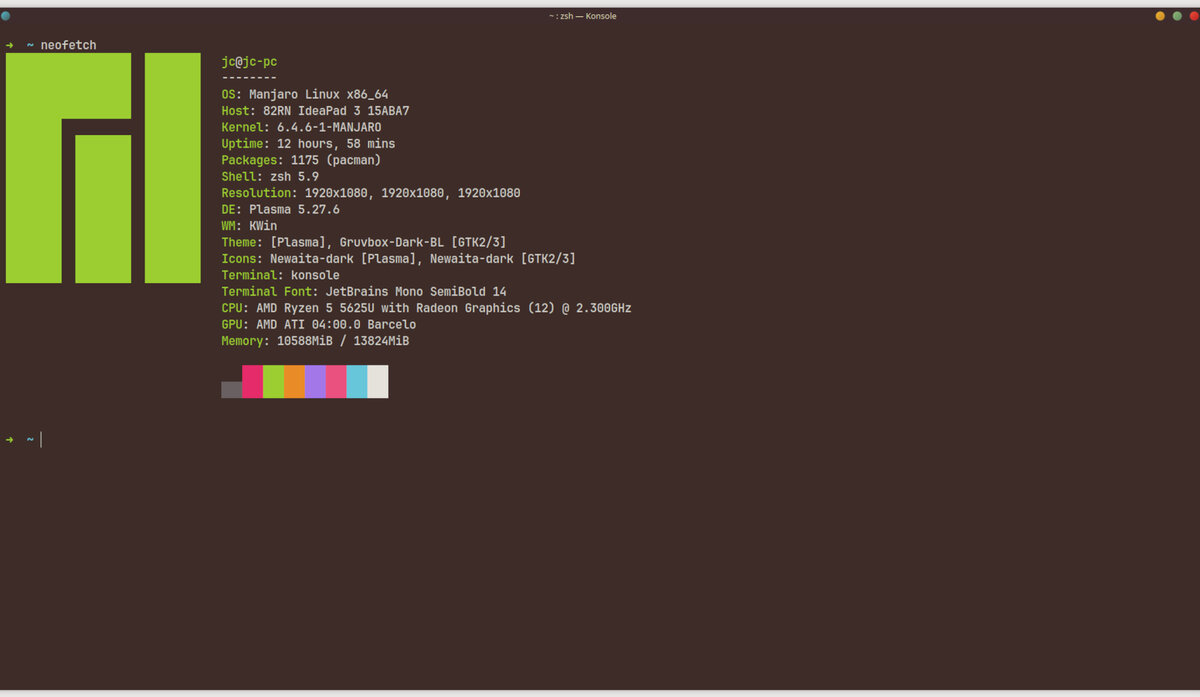The height and width of the screenshot is (697, 1200).
Task: Click the "Memory: 10588MiB / 13824MiB" line
Action: click(315, 341)
